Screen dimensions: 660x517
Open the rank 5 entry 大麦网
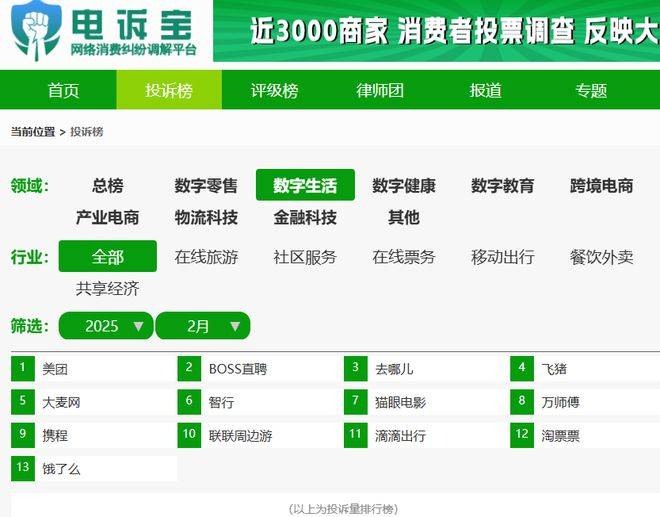pos(94,402)
